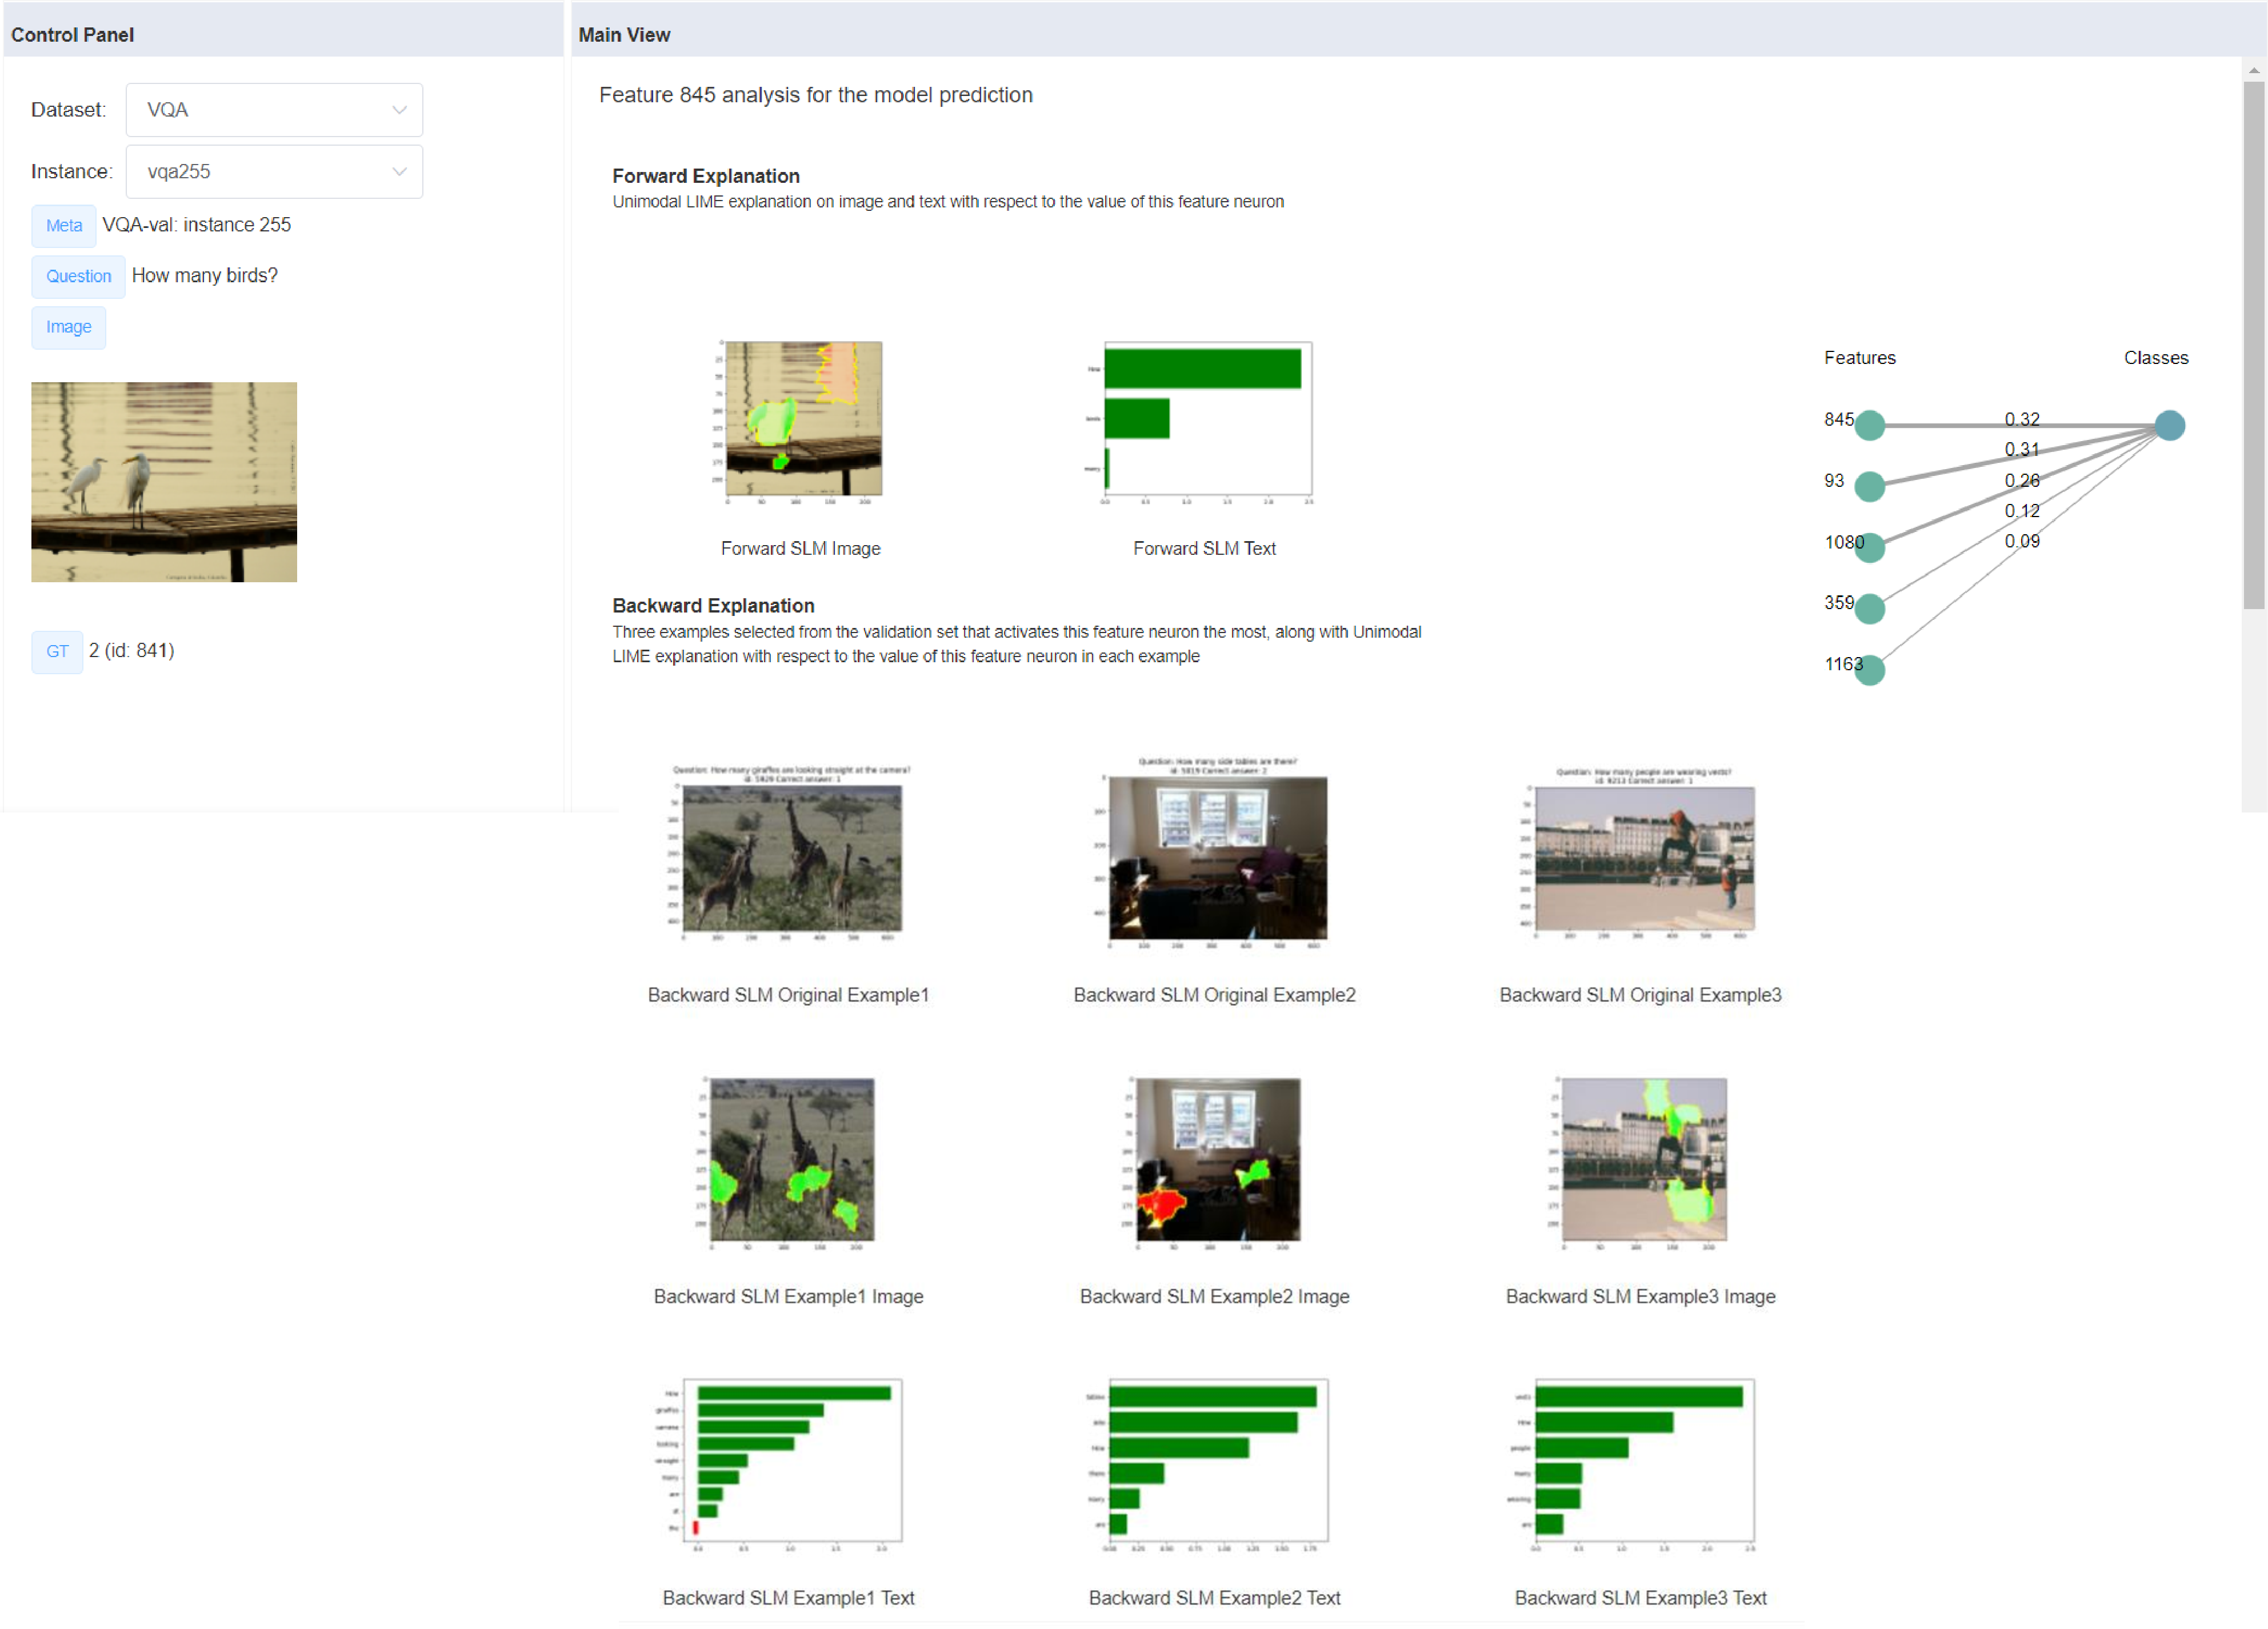Image resolution: width=2268 pixels, height=1629 pixels.
Task: Click the scrollbar up arrow in Main View
Action: coord(2254,70)
